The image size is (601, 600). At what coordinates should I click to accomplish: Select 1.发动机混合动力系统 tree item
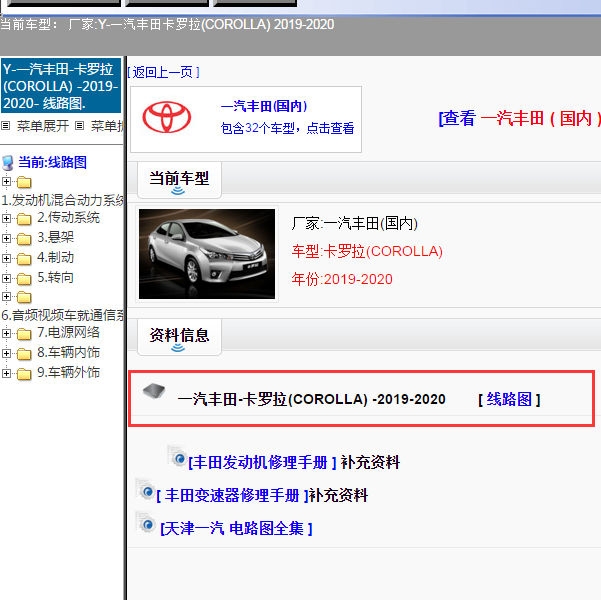(62, 200)
